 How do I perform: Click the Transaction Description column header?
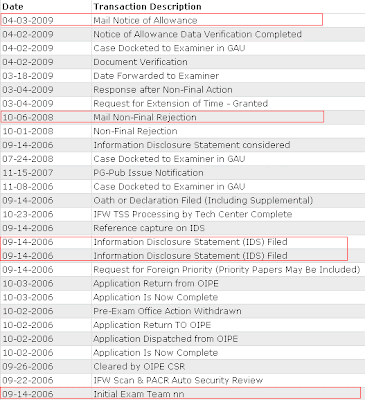[147, 7]
